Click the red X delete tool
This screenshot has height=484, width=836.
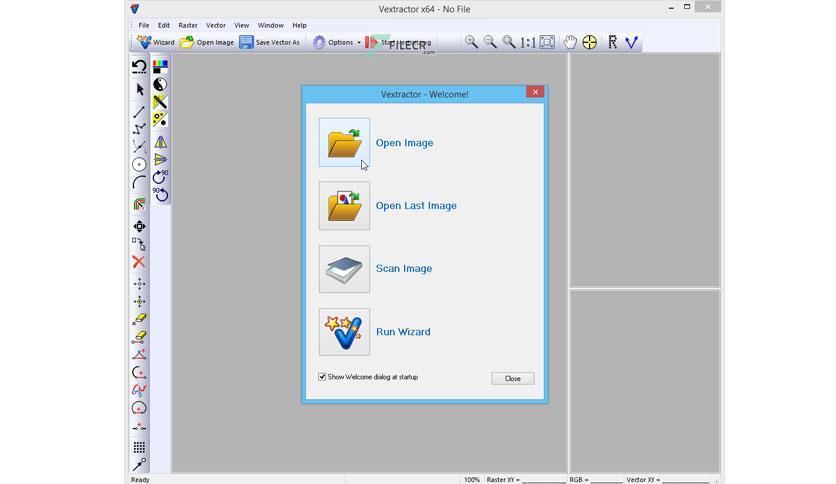pos(139,262)
